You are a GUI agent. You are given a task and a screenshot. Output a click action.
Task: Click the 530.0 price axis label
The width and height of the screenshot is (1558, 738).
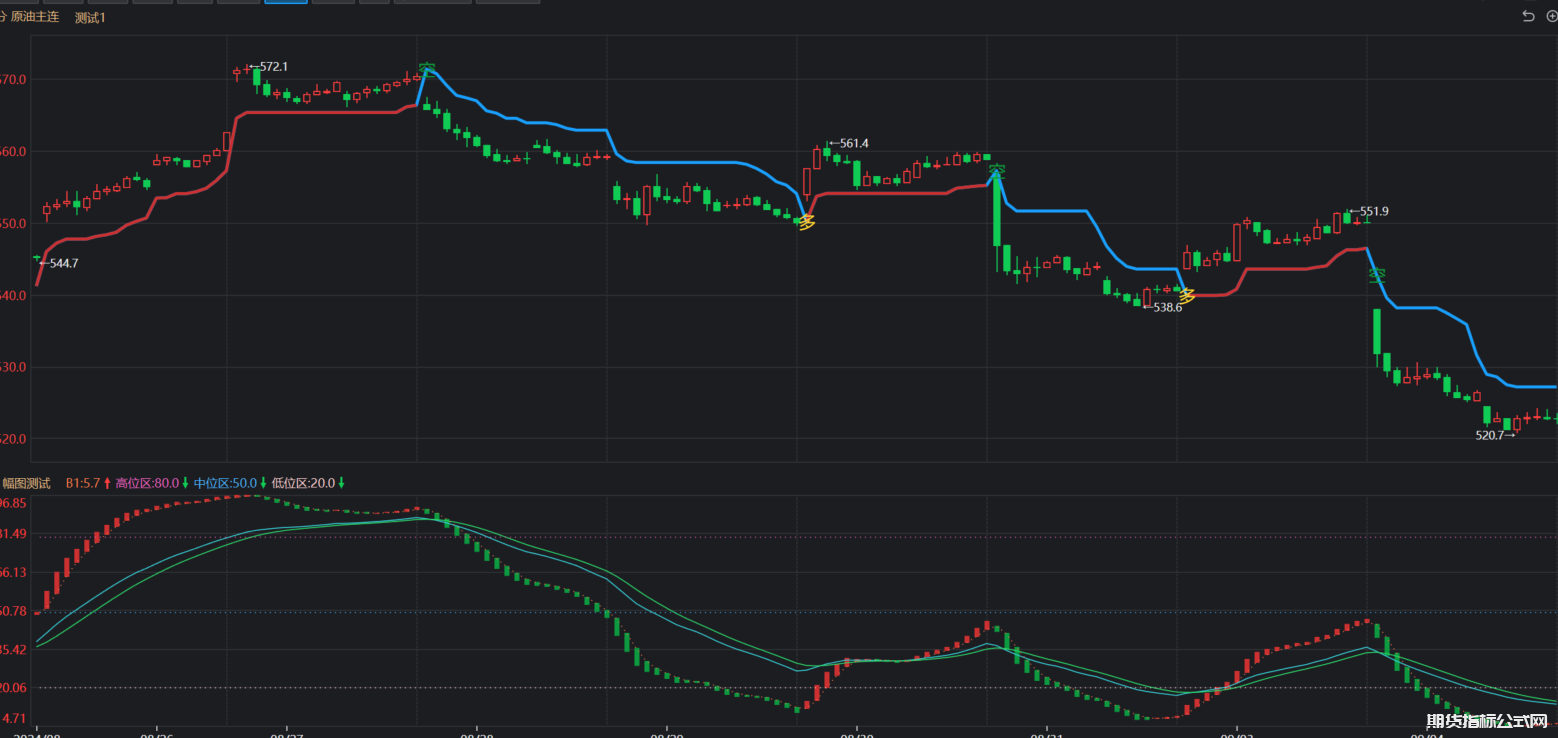pos(12,368)
